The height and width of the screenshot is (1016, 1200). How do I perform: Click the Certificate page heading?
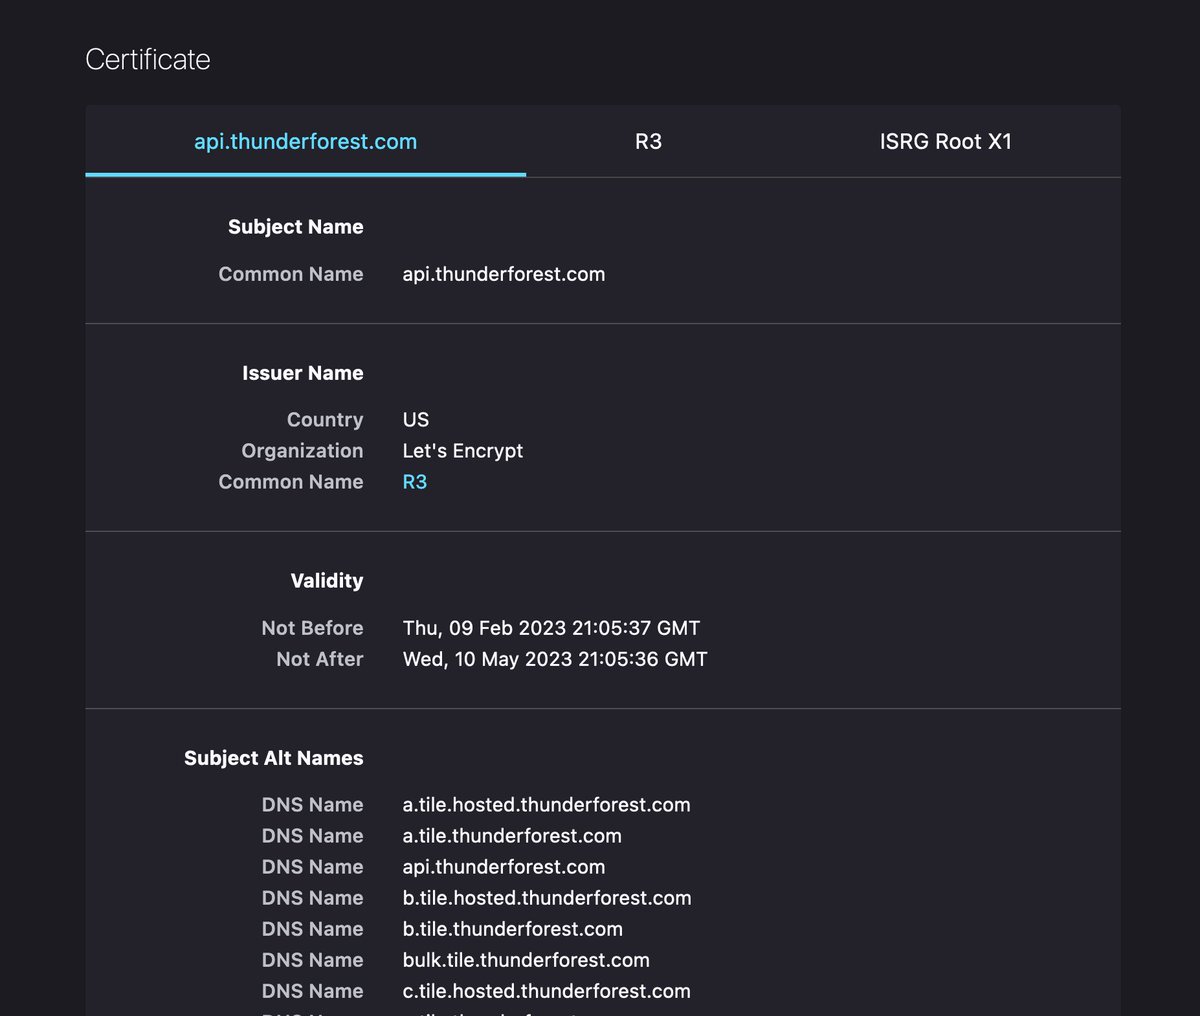148,59
